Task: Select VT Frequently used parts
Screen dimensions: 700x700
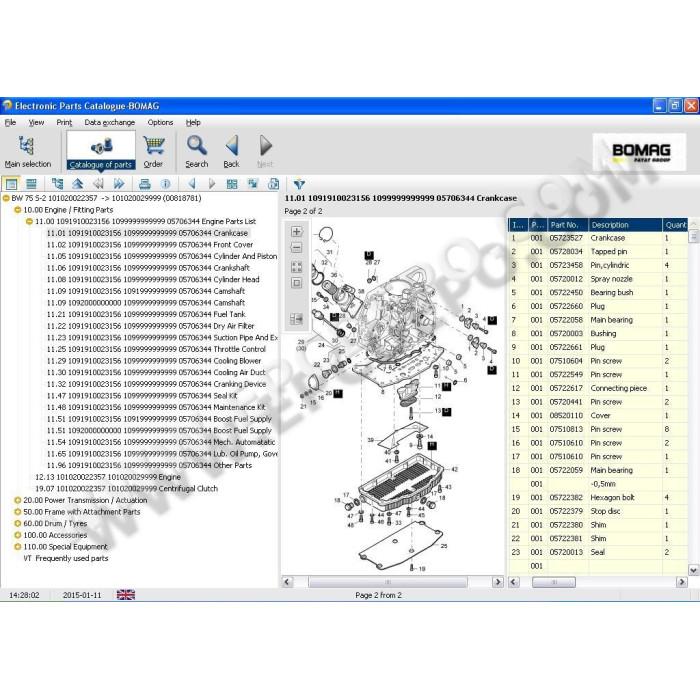Action: pos(66,558)
